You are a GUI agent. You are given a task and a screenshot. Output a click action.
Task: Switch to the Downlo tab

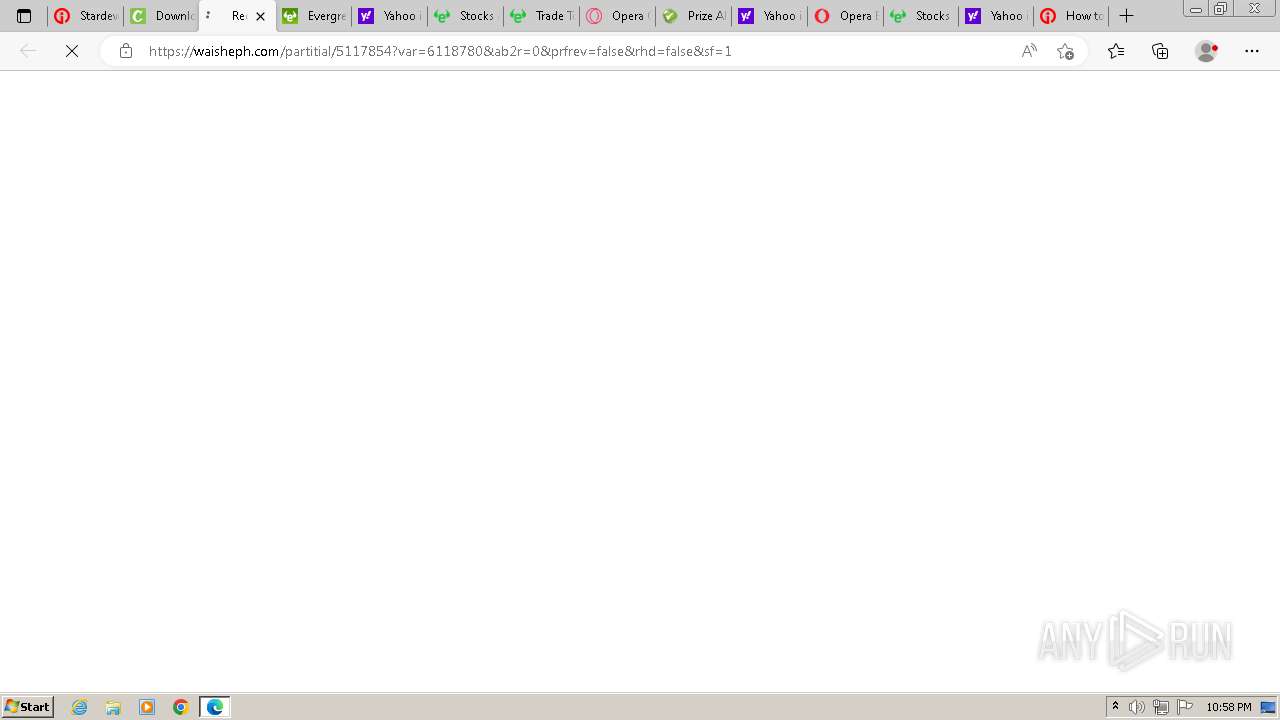click(162, 16)
